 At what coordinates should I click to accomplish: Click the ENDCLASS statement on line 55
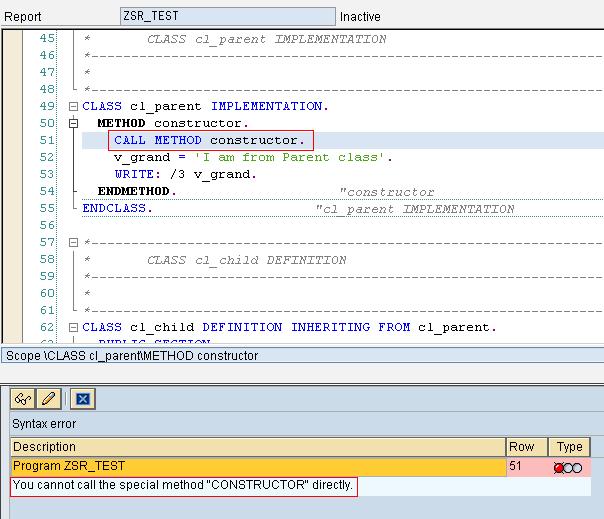tap(118, 208)
